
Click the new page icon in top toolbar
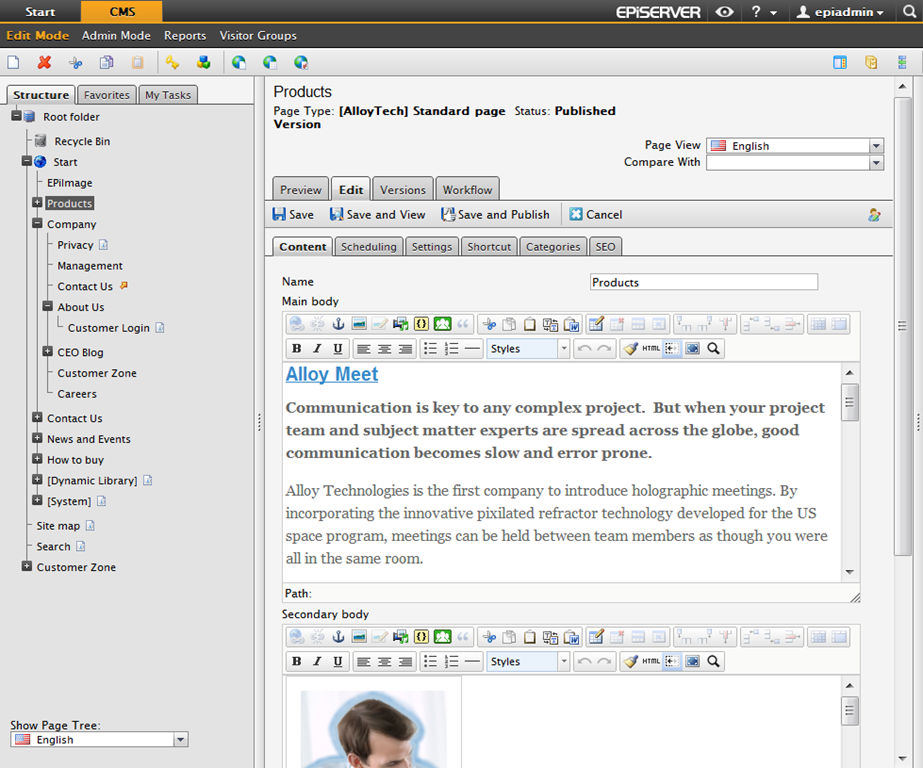click(x=13, y=62)
